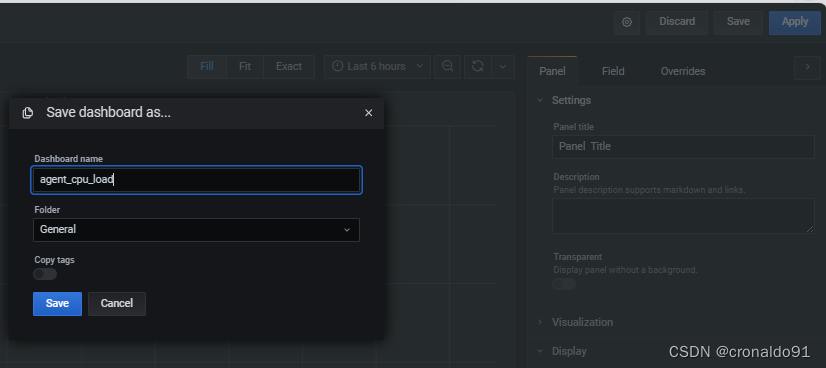Open dashboard settings gear icon
826x368 pixels.
click(627, 23)
